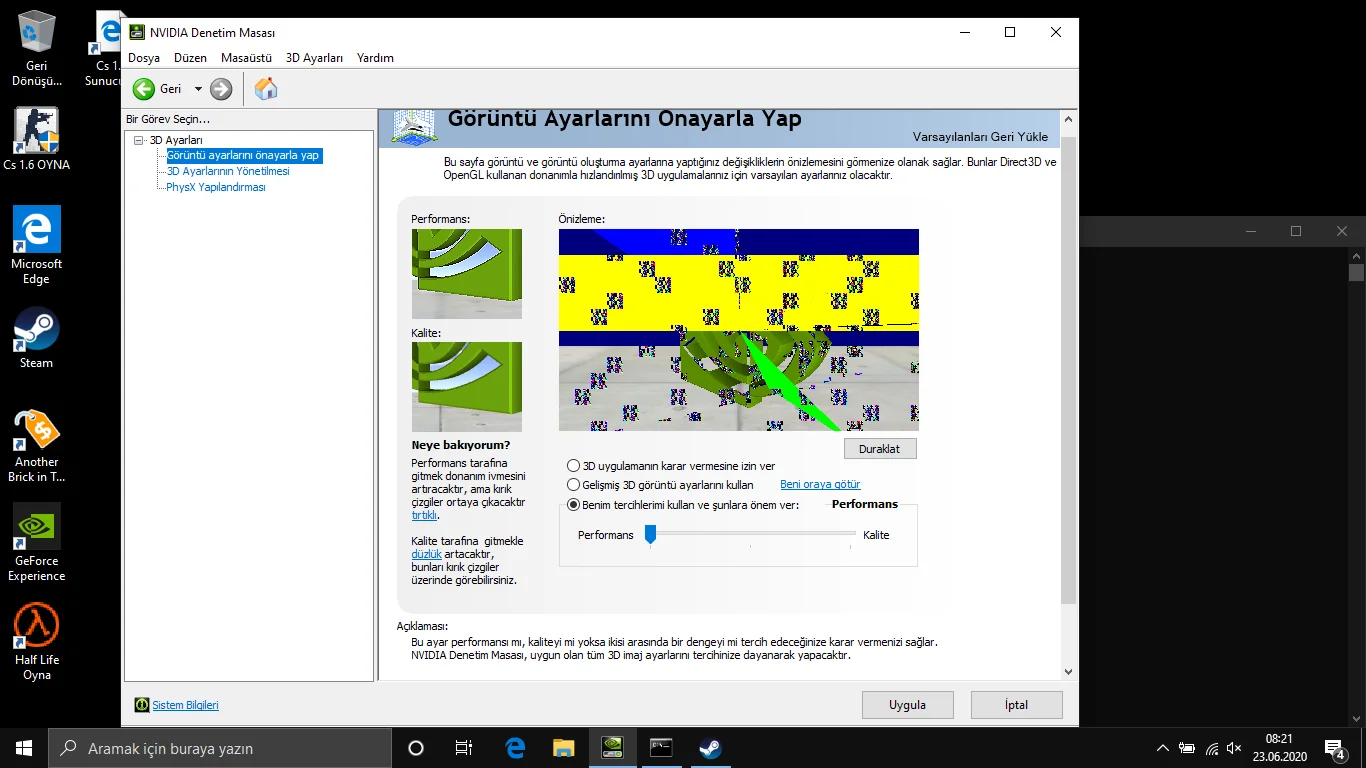Screen dimensions: 1366x768
Task: Open Cortana from the taskbar circle
Action: [416, 748]
